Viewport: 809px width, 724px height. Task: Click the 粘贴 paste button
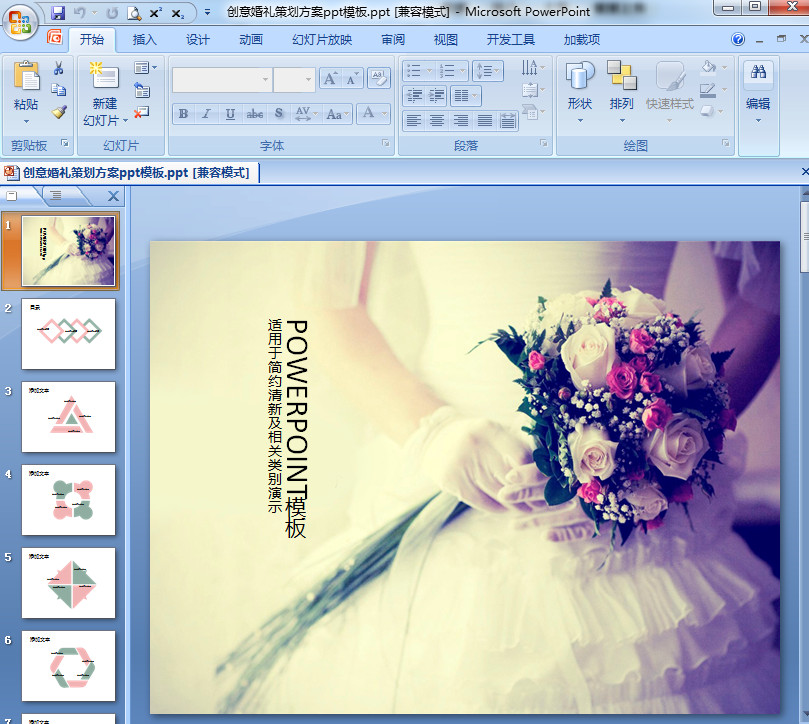coord(26,85)
